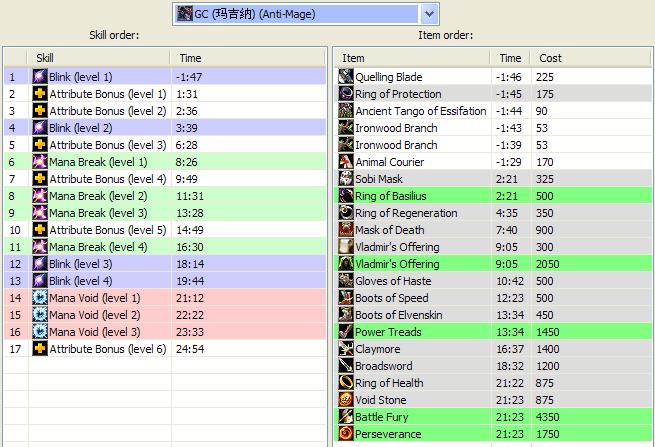
Task: Sort item list by Time column header
Action: click(510, 58)
